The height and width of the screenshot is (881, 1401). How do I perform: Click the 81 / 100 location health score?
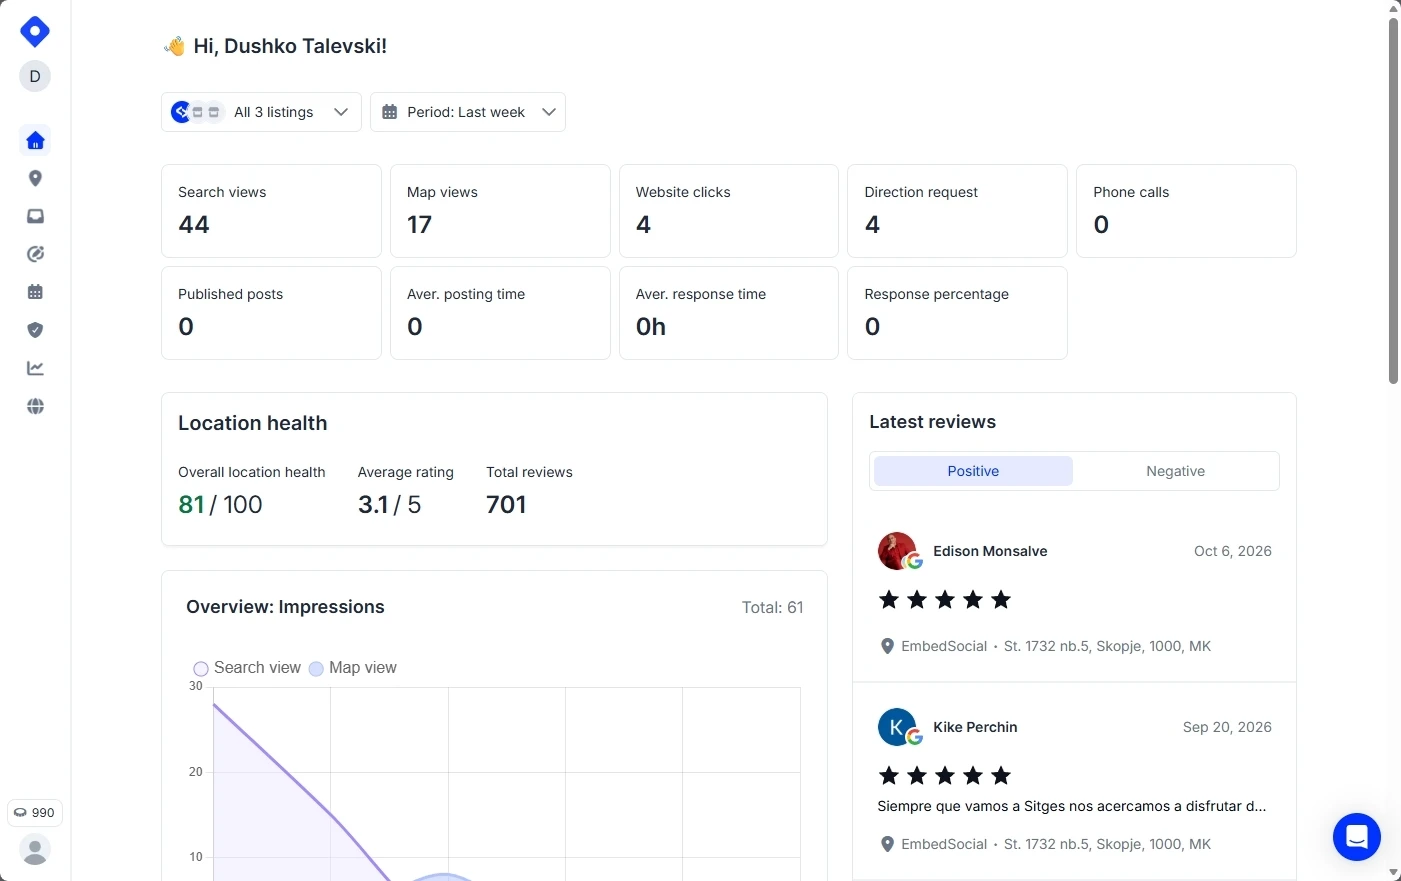(220, 504)
